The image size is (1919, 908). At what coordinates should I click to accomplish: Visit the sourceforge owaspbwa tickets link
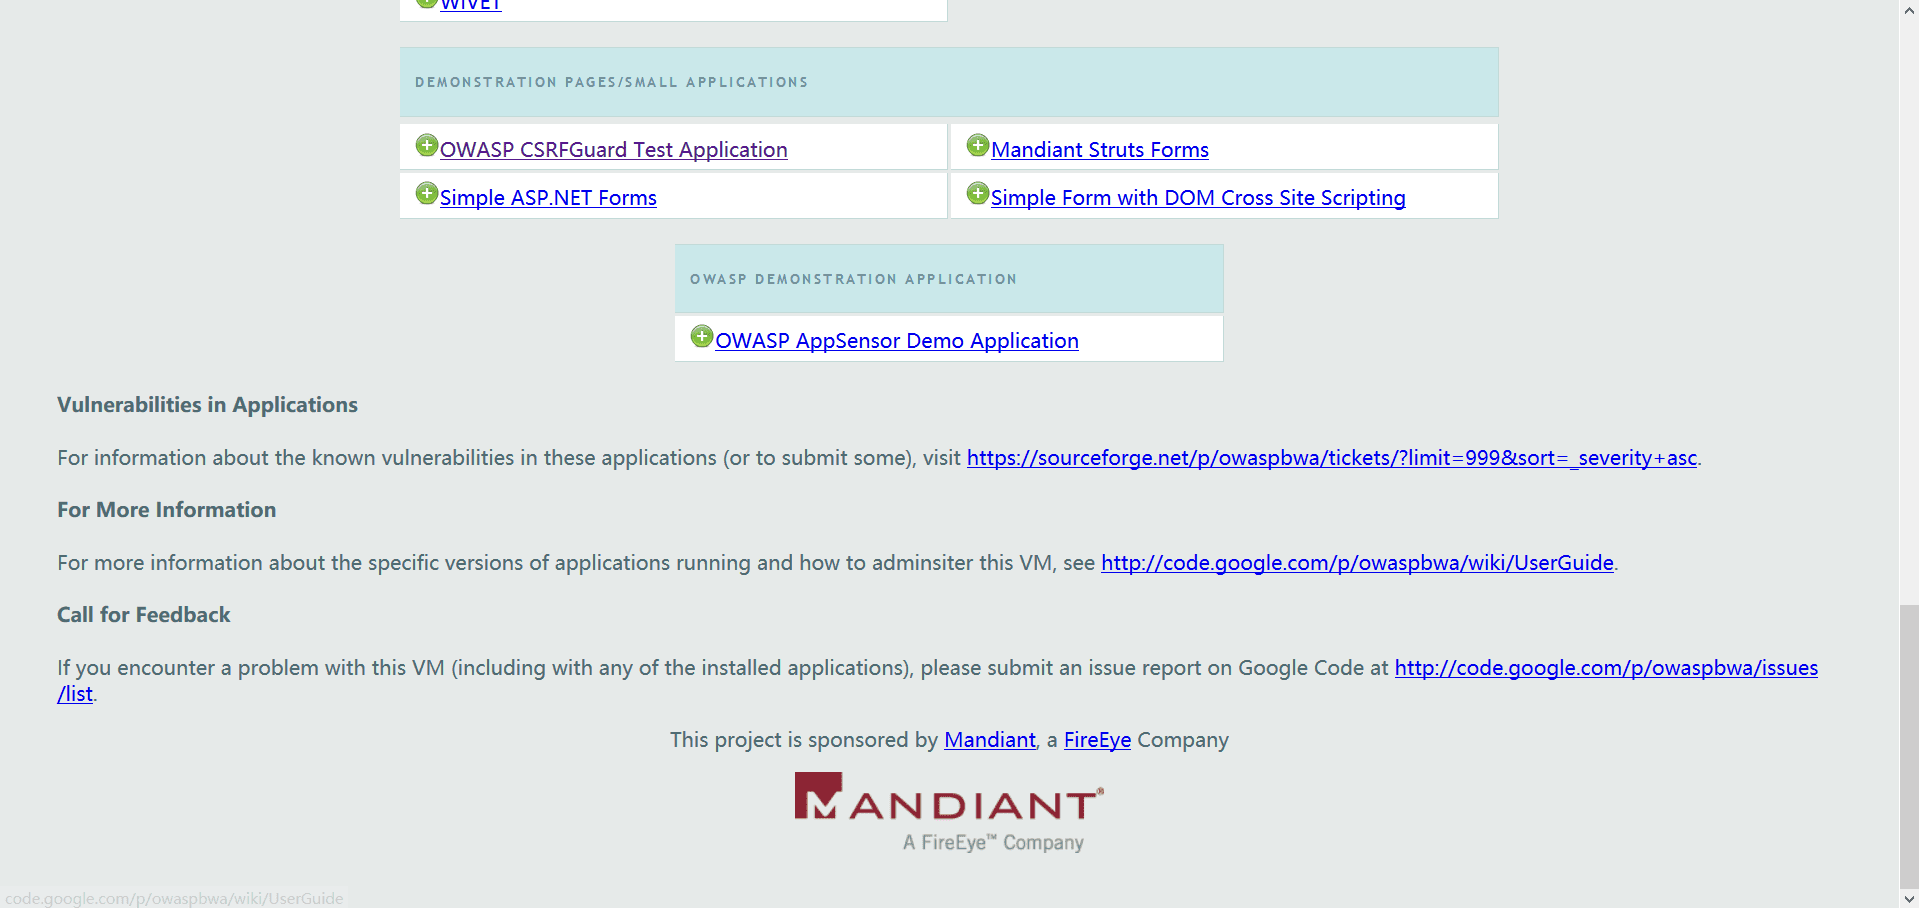click(x=1332, y=458)
